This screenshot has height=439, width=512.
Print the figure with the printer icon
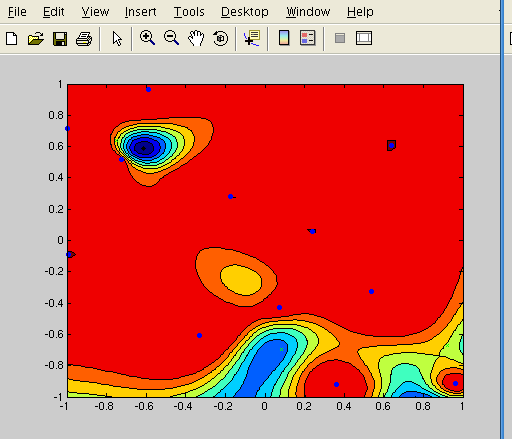(84, 39)
